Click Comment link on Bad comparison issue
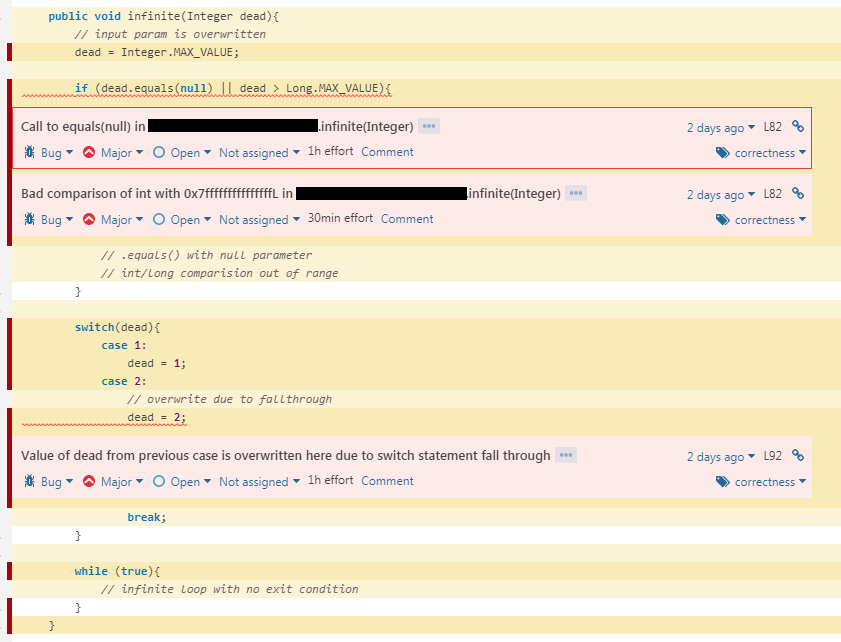The height and width of the screenshot is (642, 841). coord(407,219)
